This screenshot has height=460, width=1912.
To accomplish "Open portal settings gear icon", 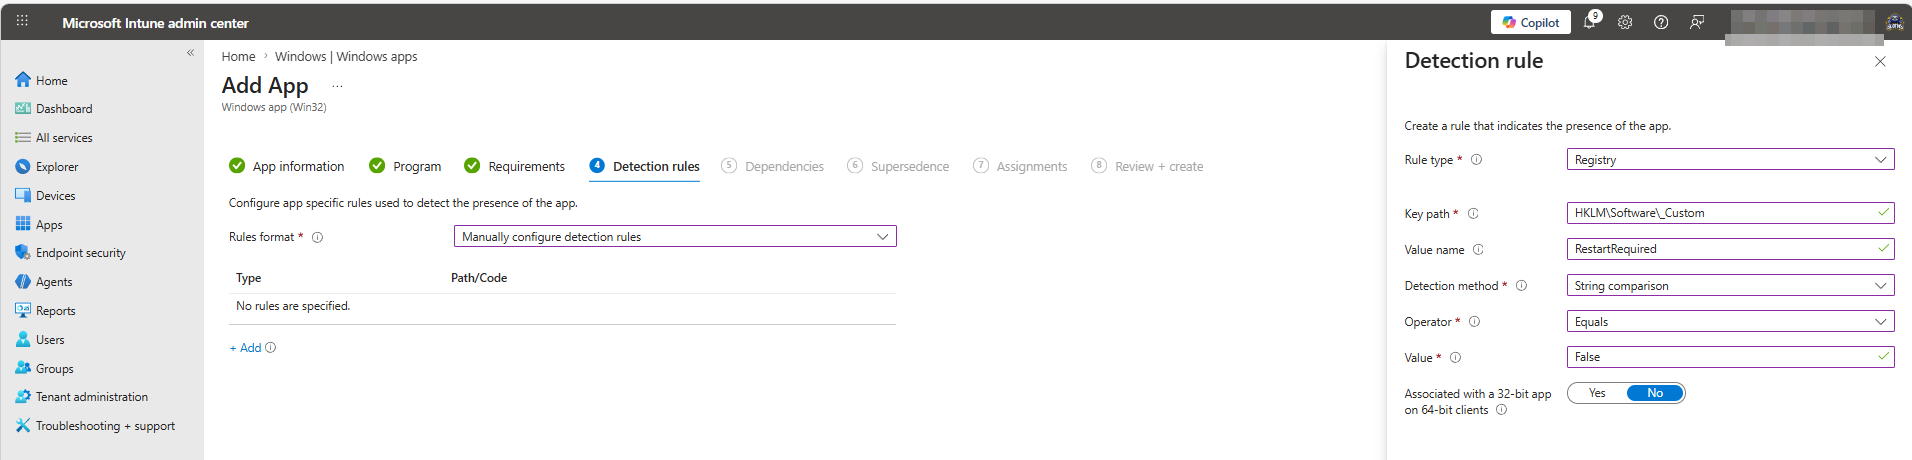I will (1625, 22).
